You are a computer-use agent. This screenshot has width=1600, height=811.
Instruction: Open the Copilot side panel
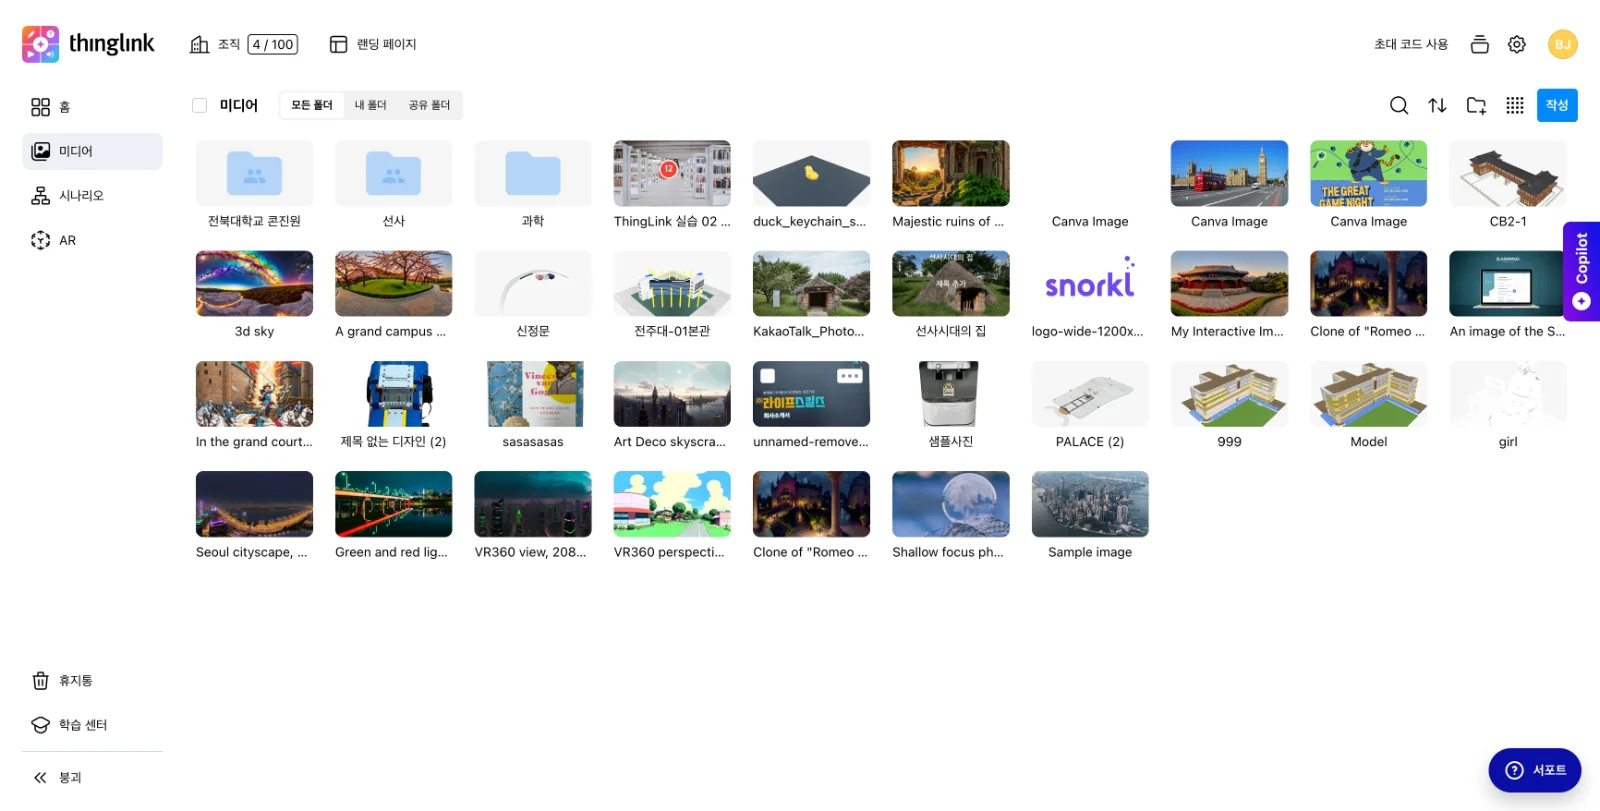pos(1581,271)
